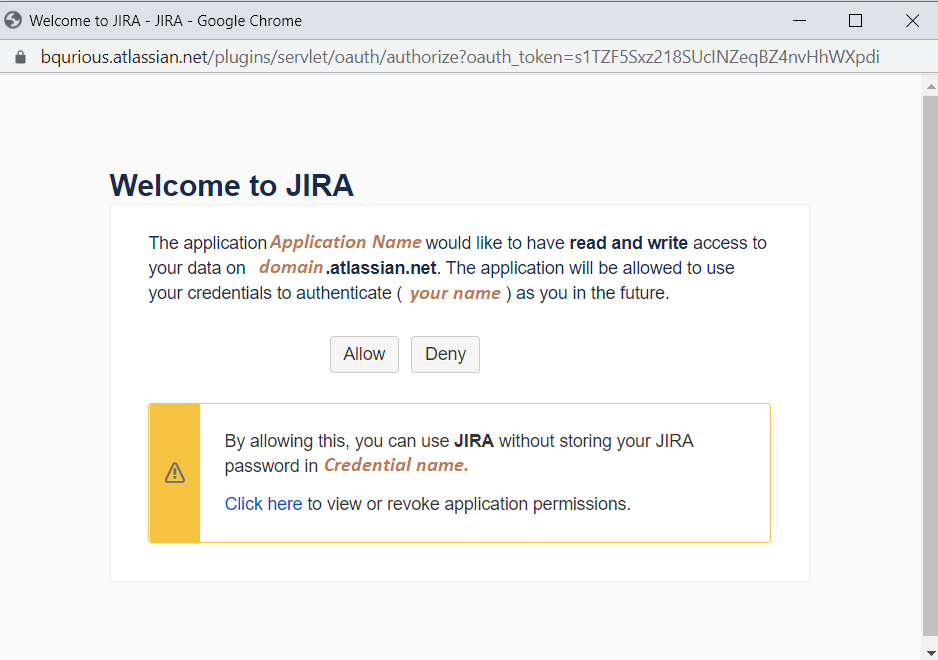
Task: Deny the application access request
Action: [445, 354]
